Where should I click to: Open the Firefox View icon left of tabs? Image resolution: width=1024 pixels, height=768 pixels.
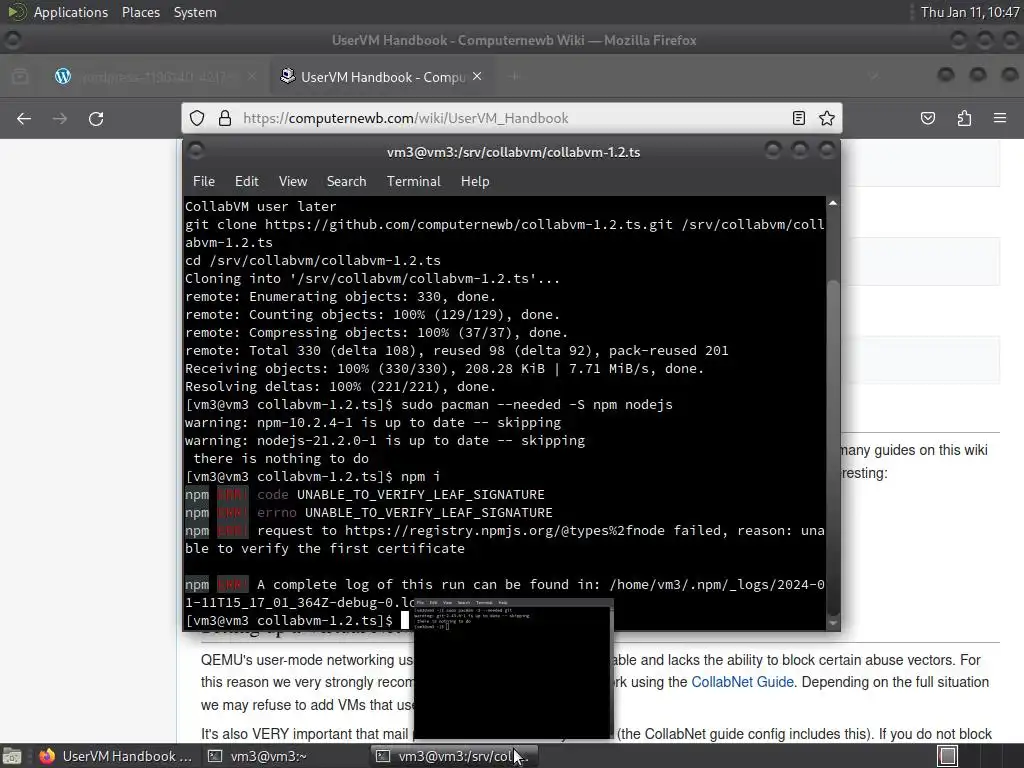click(x=20, y=76)
